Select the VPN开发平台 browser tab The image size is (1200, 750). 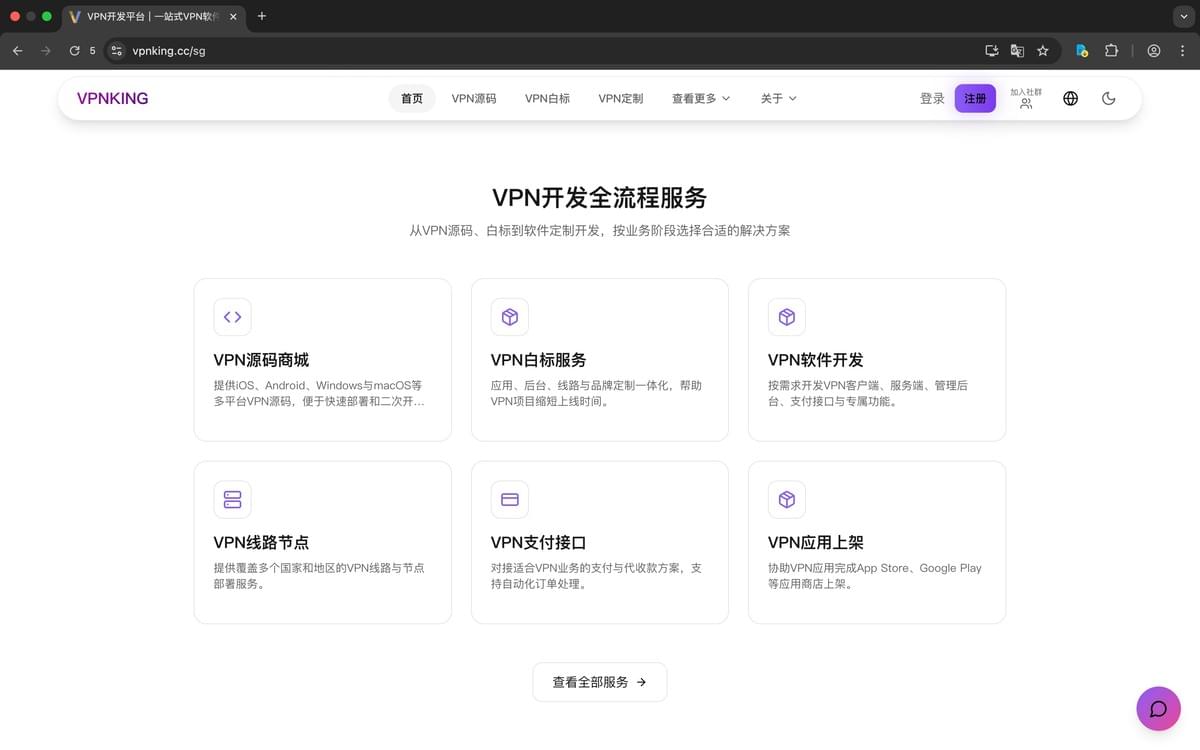tap(153, 16)
